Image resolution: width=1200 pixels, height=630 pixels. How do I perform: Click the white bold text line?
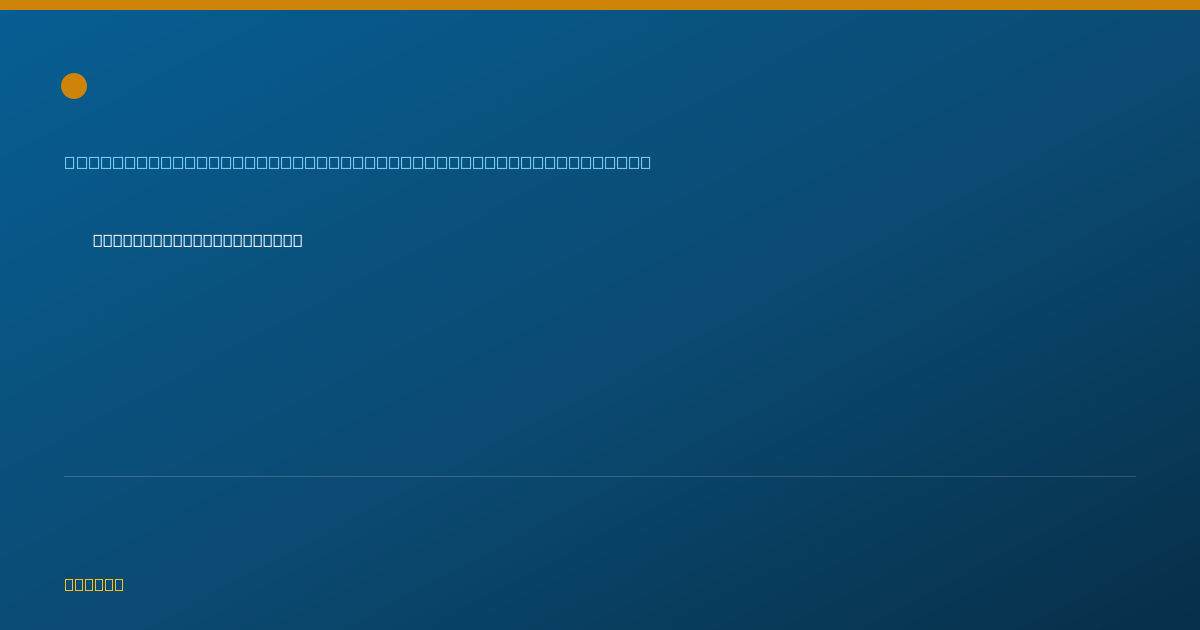tap(198, 240)
